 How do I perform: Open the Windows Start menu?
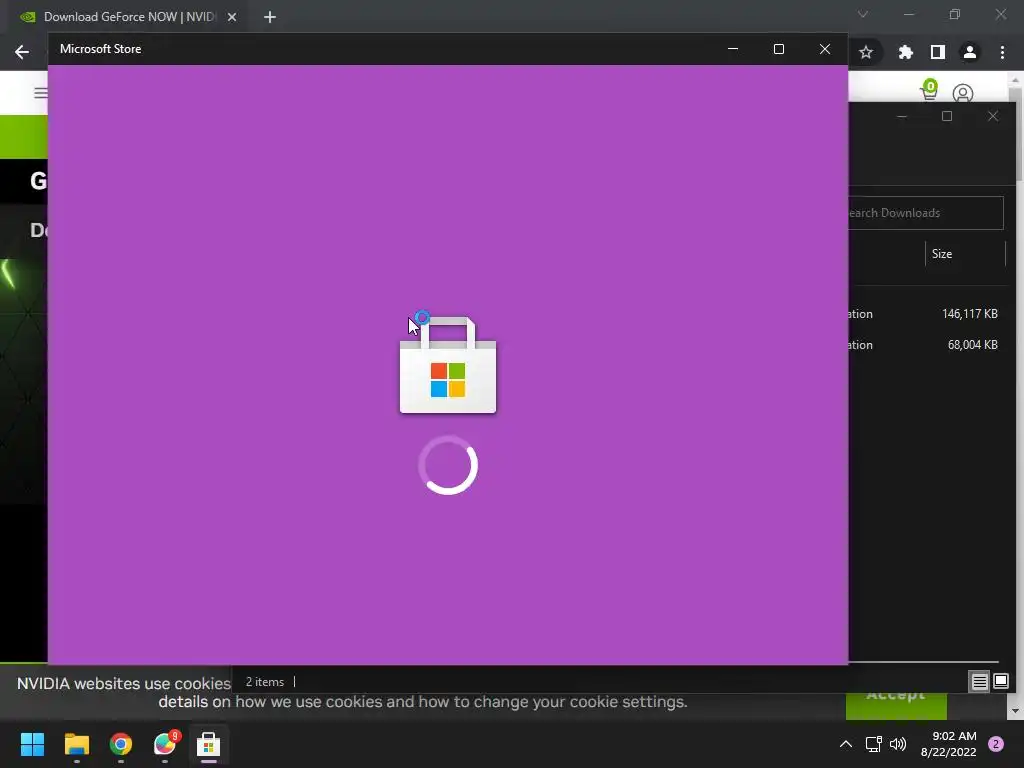pos(32,744)
